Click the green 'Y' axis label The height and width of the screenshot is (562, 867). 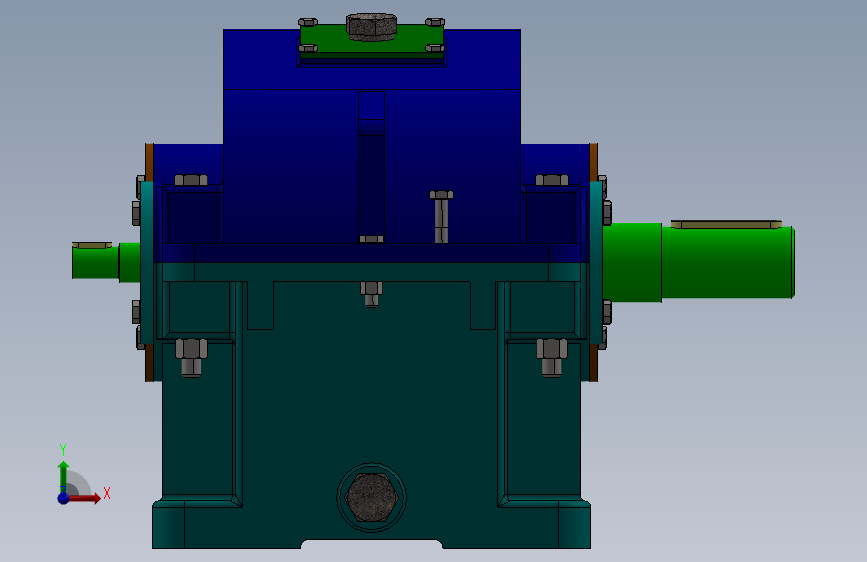click(x=63, y=450)
